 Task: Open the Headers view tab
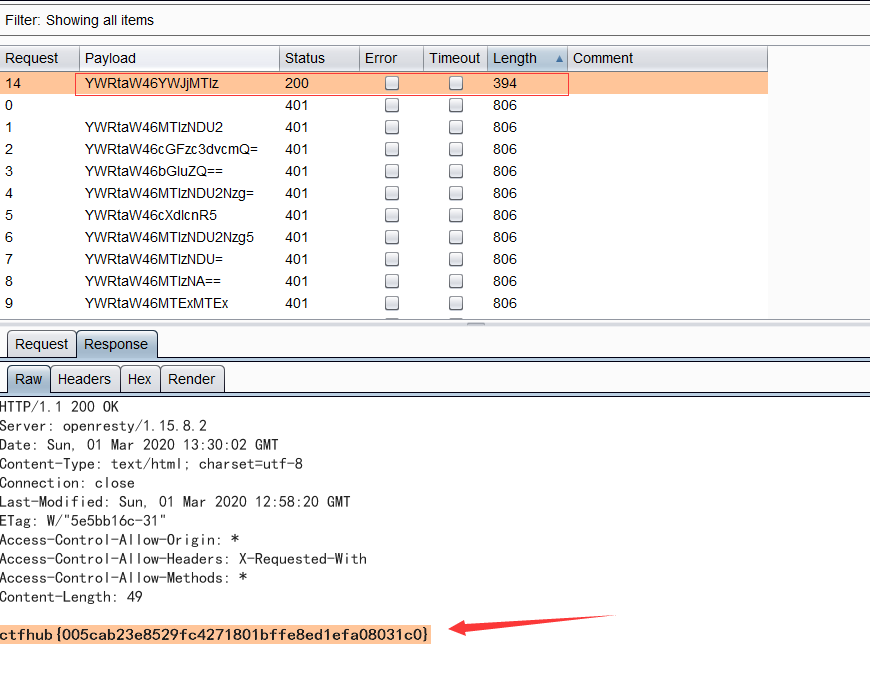pyautogui.click(x=84, y=379)
